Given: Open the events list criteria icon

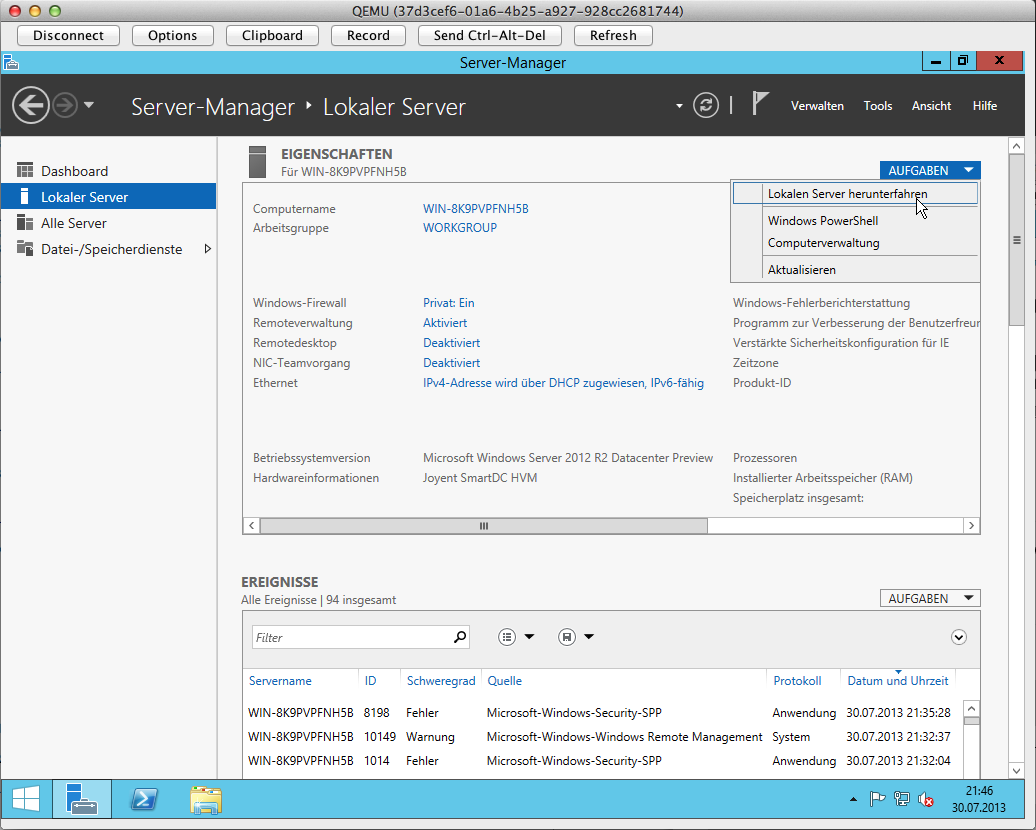Looking at the screenshot, I should point(507,637).
